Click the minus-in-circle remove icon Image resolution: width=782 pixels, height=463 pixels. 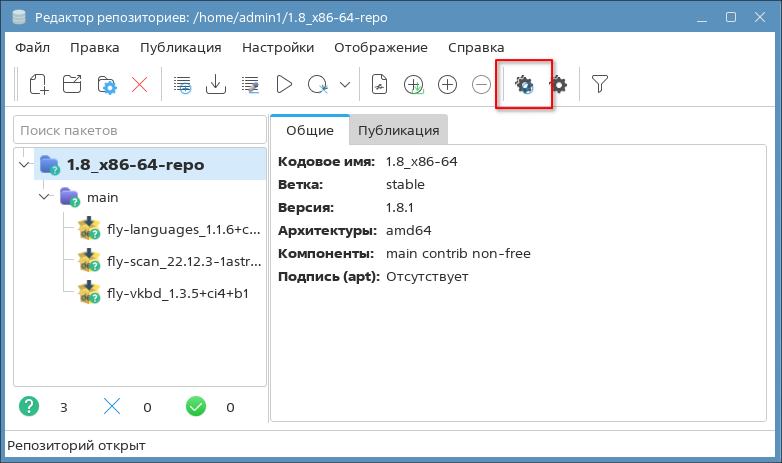pos(481,85)
